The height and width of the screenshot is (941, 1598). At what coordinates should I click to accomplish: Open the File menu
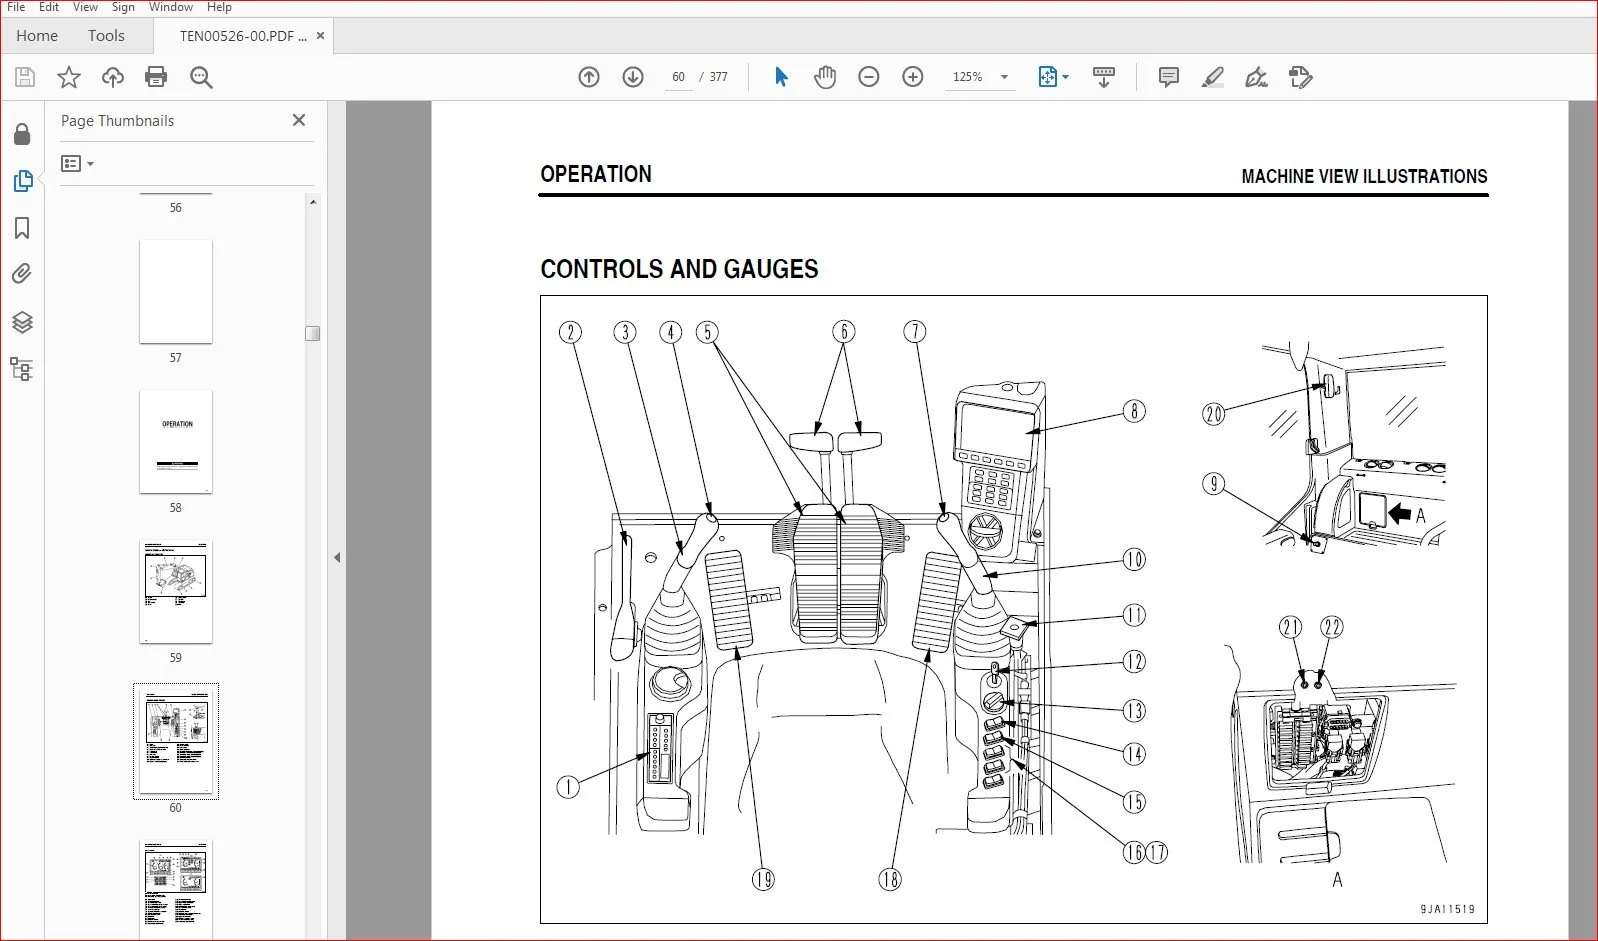pos(16,7)
